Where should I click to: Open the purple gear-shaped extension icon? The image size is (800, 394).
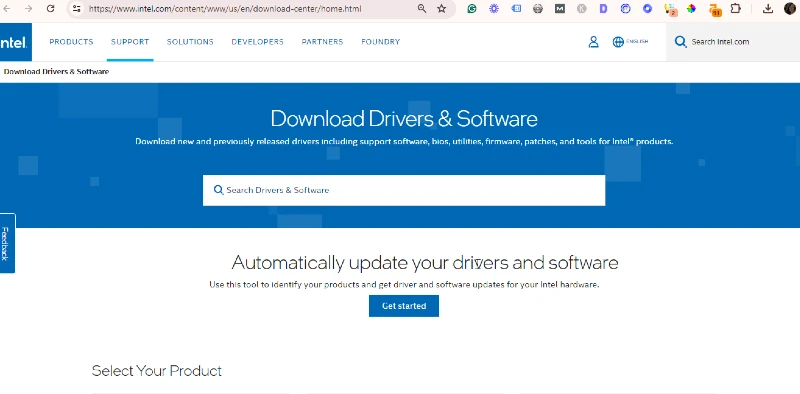494,9
